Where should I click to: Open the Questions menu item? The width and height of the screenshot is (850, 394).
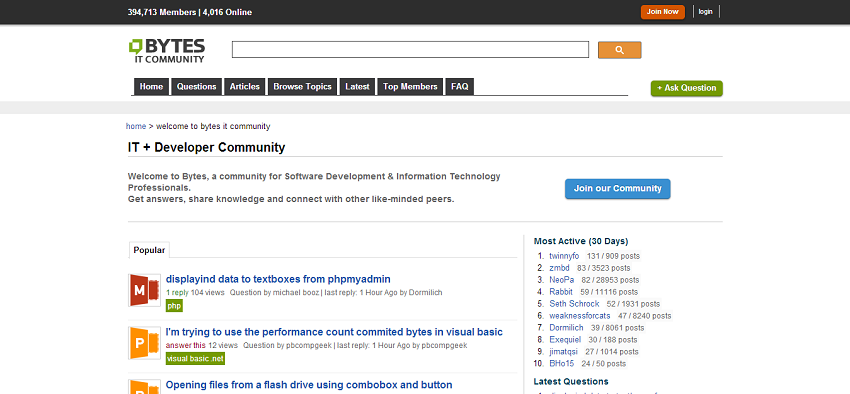click(x=196, y=87)
